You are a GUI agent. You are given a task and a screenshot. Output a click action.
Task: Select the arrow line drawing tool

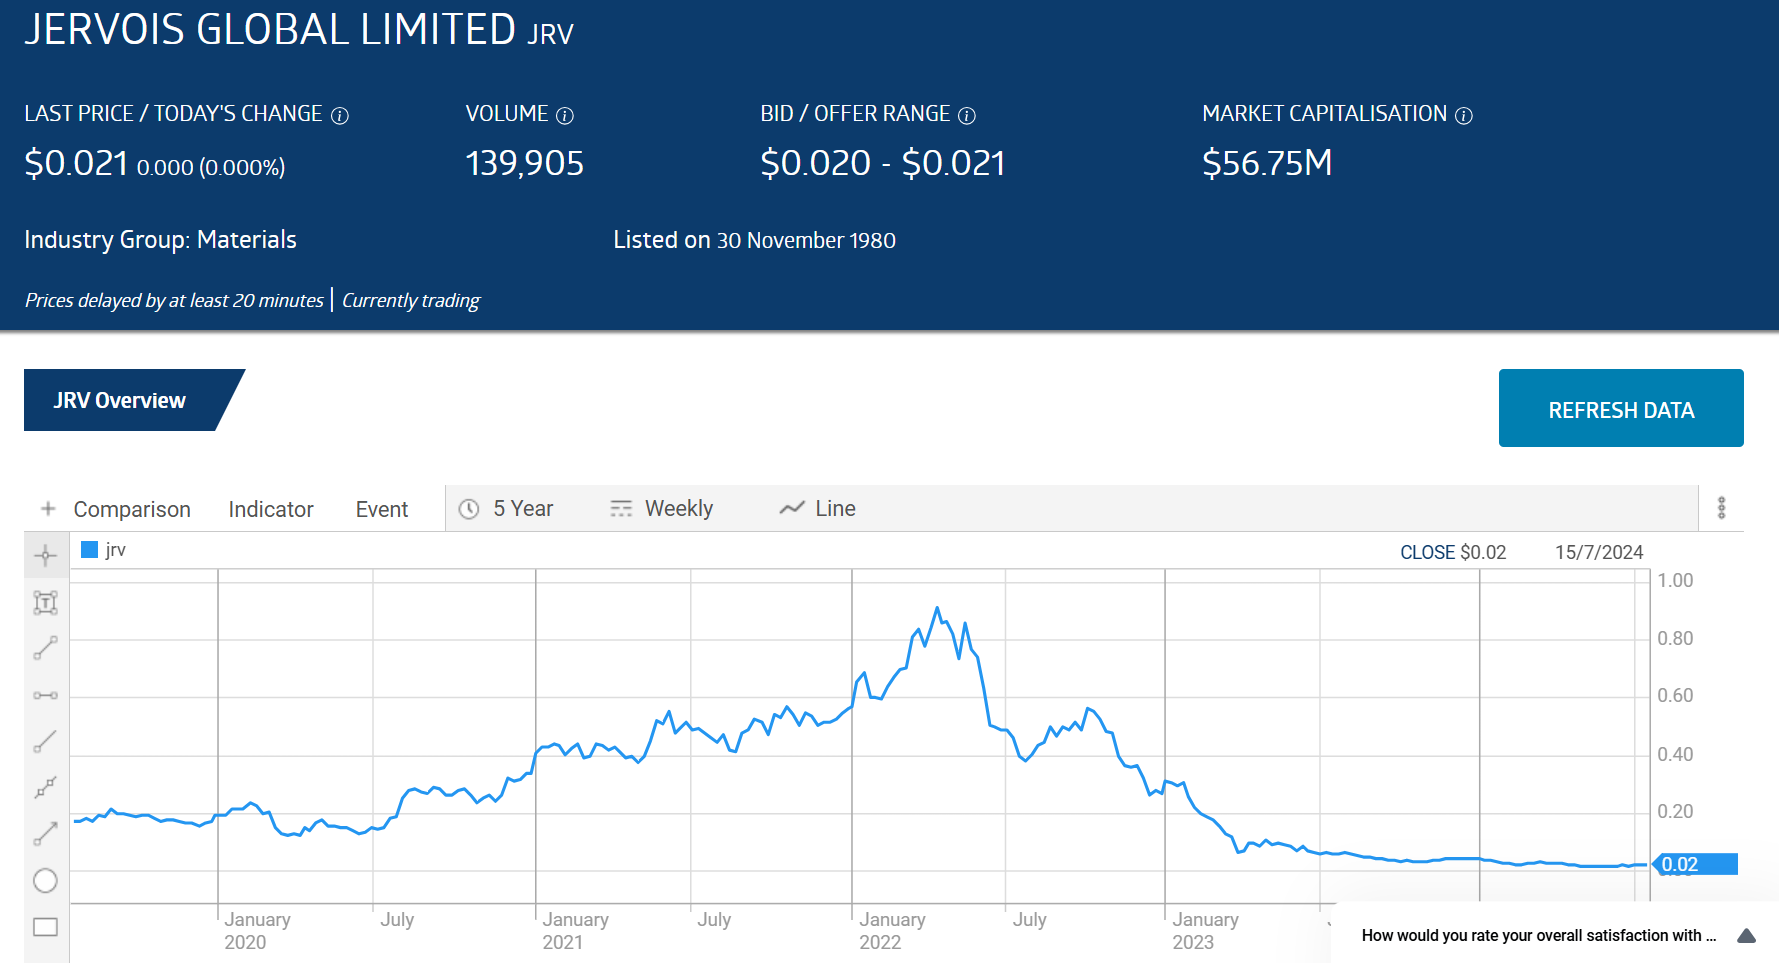[x=45, y=833]
